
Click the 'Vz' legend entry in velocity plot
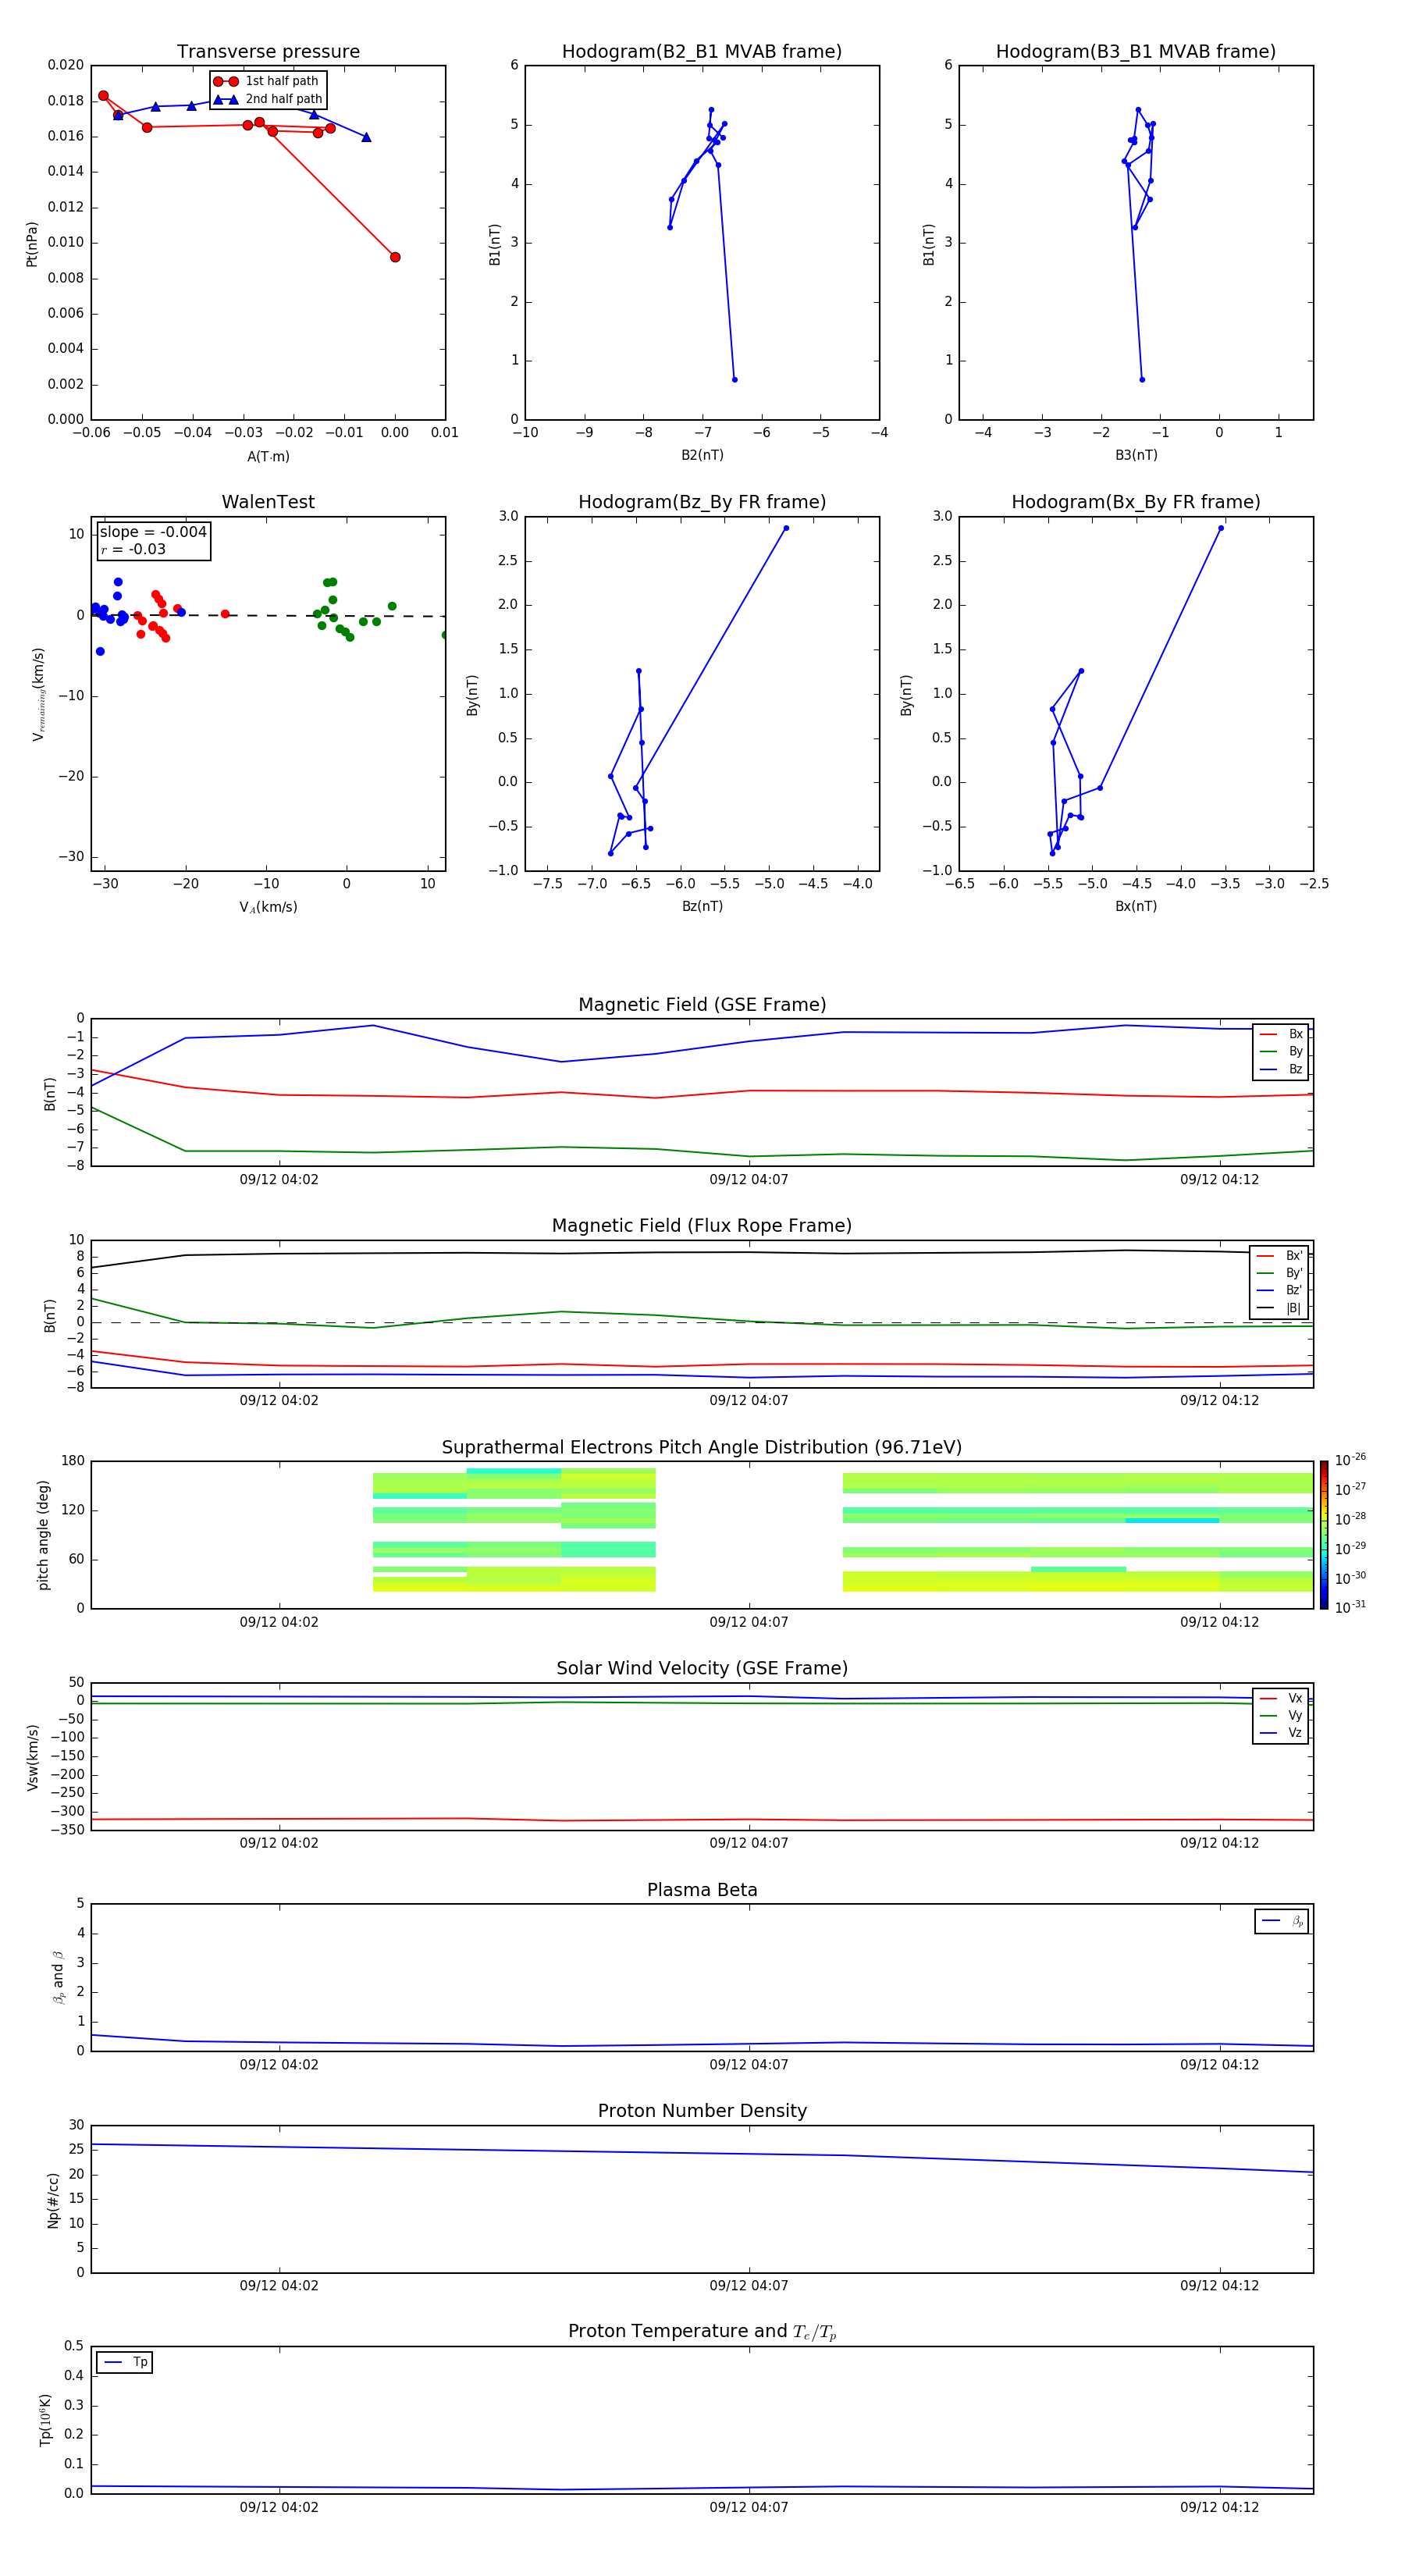(1281, 1733)
